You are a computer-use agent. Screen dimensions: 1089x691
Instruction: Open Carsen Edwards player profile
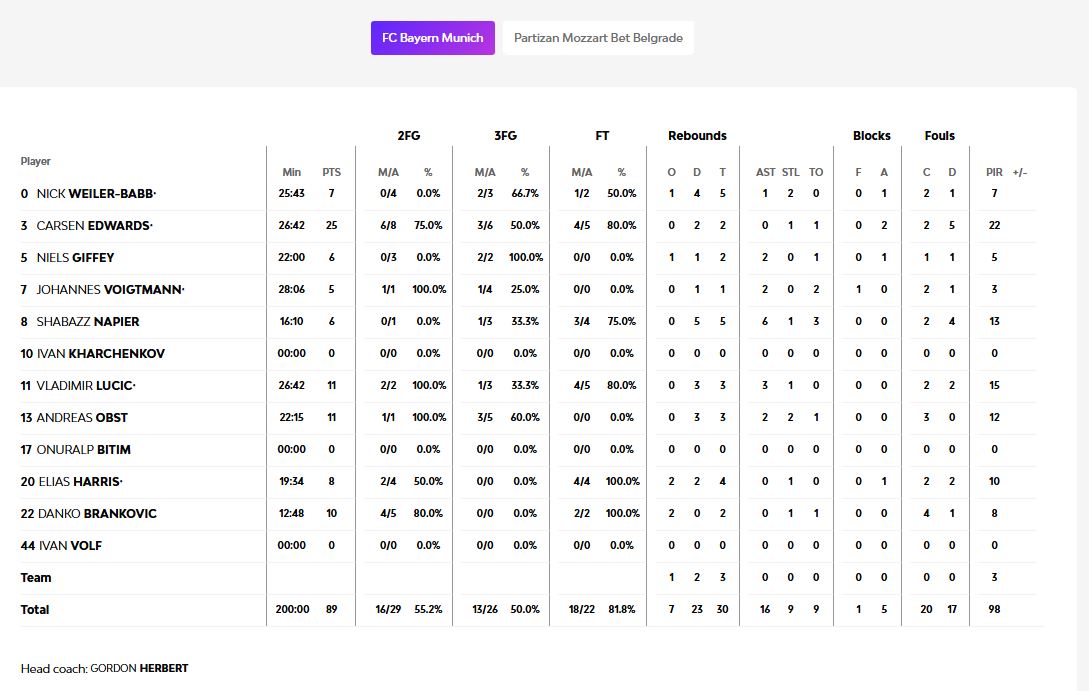tap(94, 226)
